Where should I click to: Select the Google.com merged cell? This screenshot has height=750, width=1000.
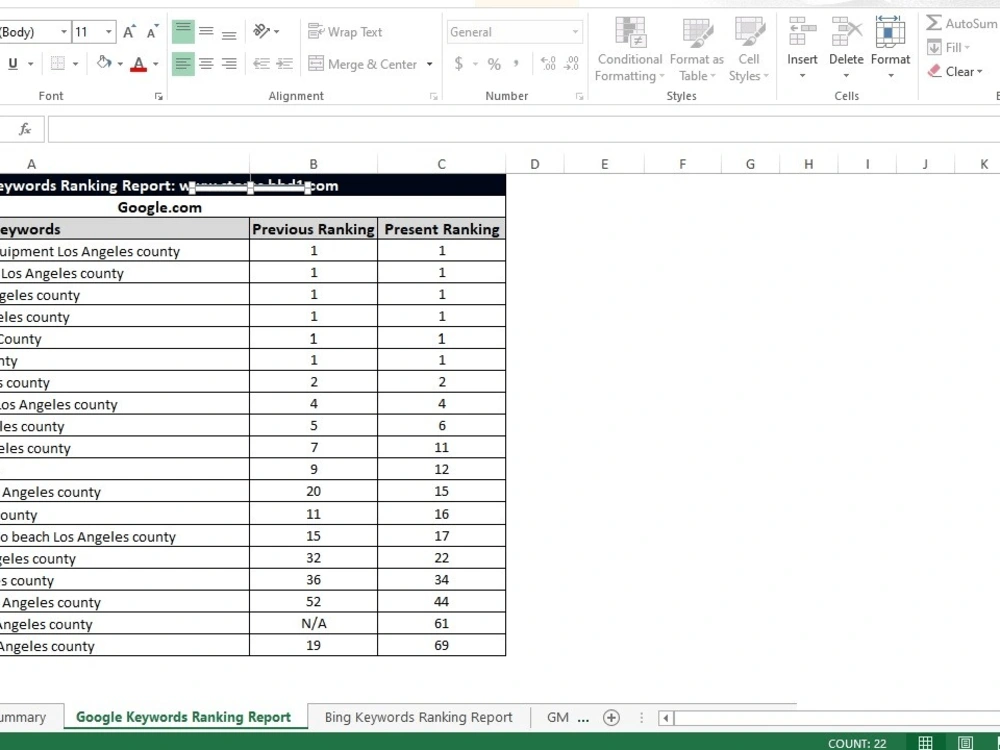253,207
